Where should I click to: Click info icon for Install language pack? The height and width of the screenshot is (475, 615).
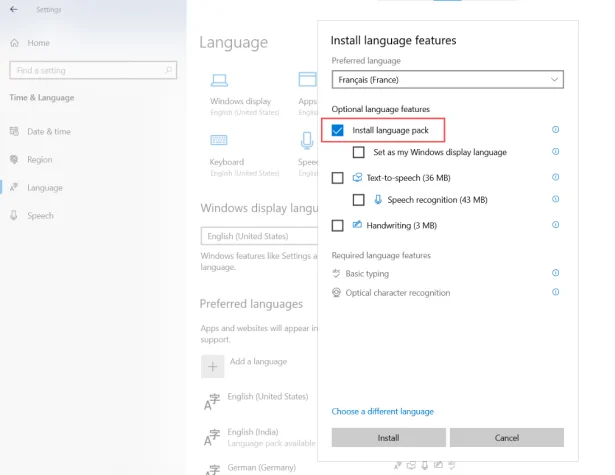pyautogui.click(x=555, y=129)
